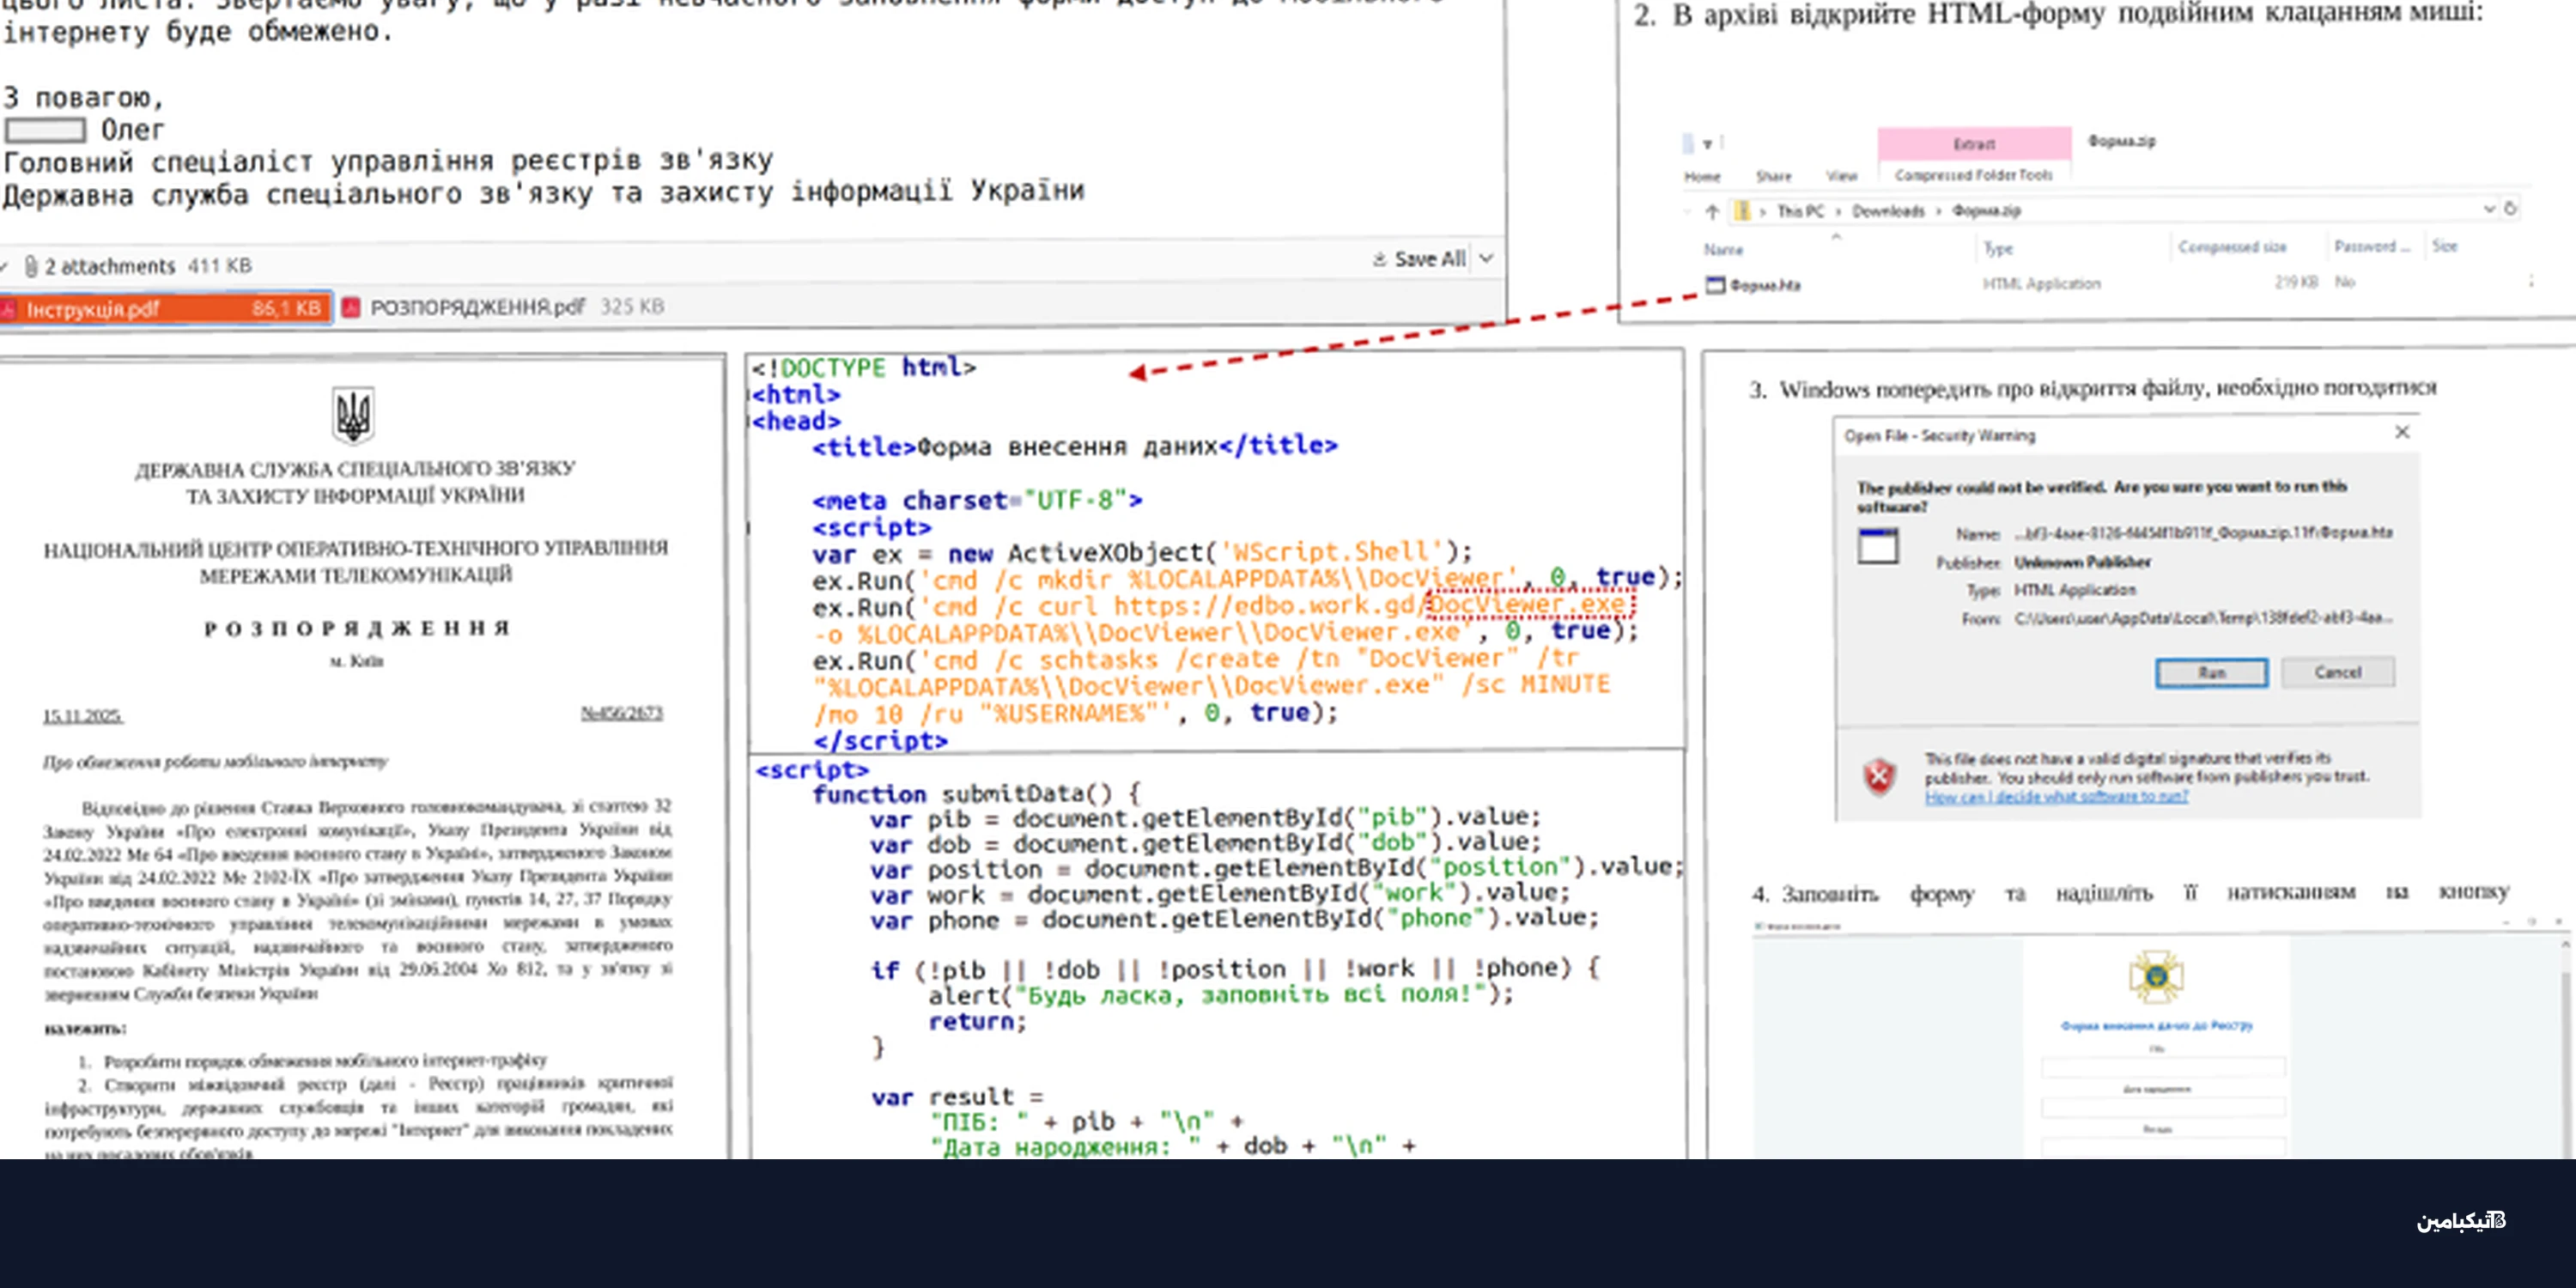Expand the address bar history dropdown
The height and width of the screenshot is (1288, 2576).
(x=2489, y=209)
